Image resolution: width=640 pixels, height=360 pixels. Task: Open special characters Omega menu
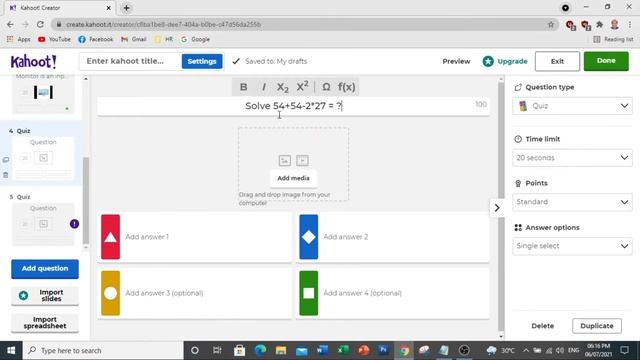coord(326,87)
